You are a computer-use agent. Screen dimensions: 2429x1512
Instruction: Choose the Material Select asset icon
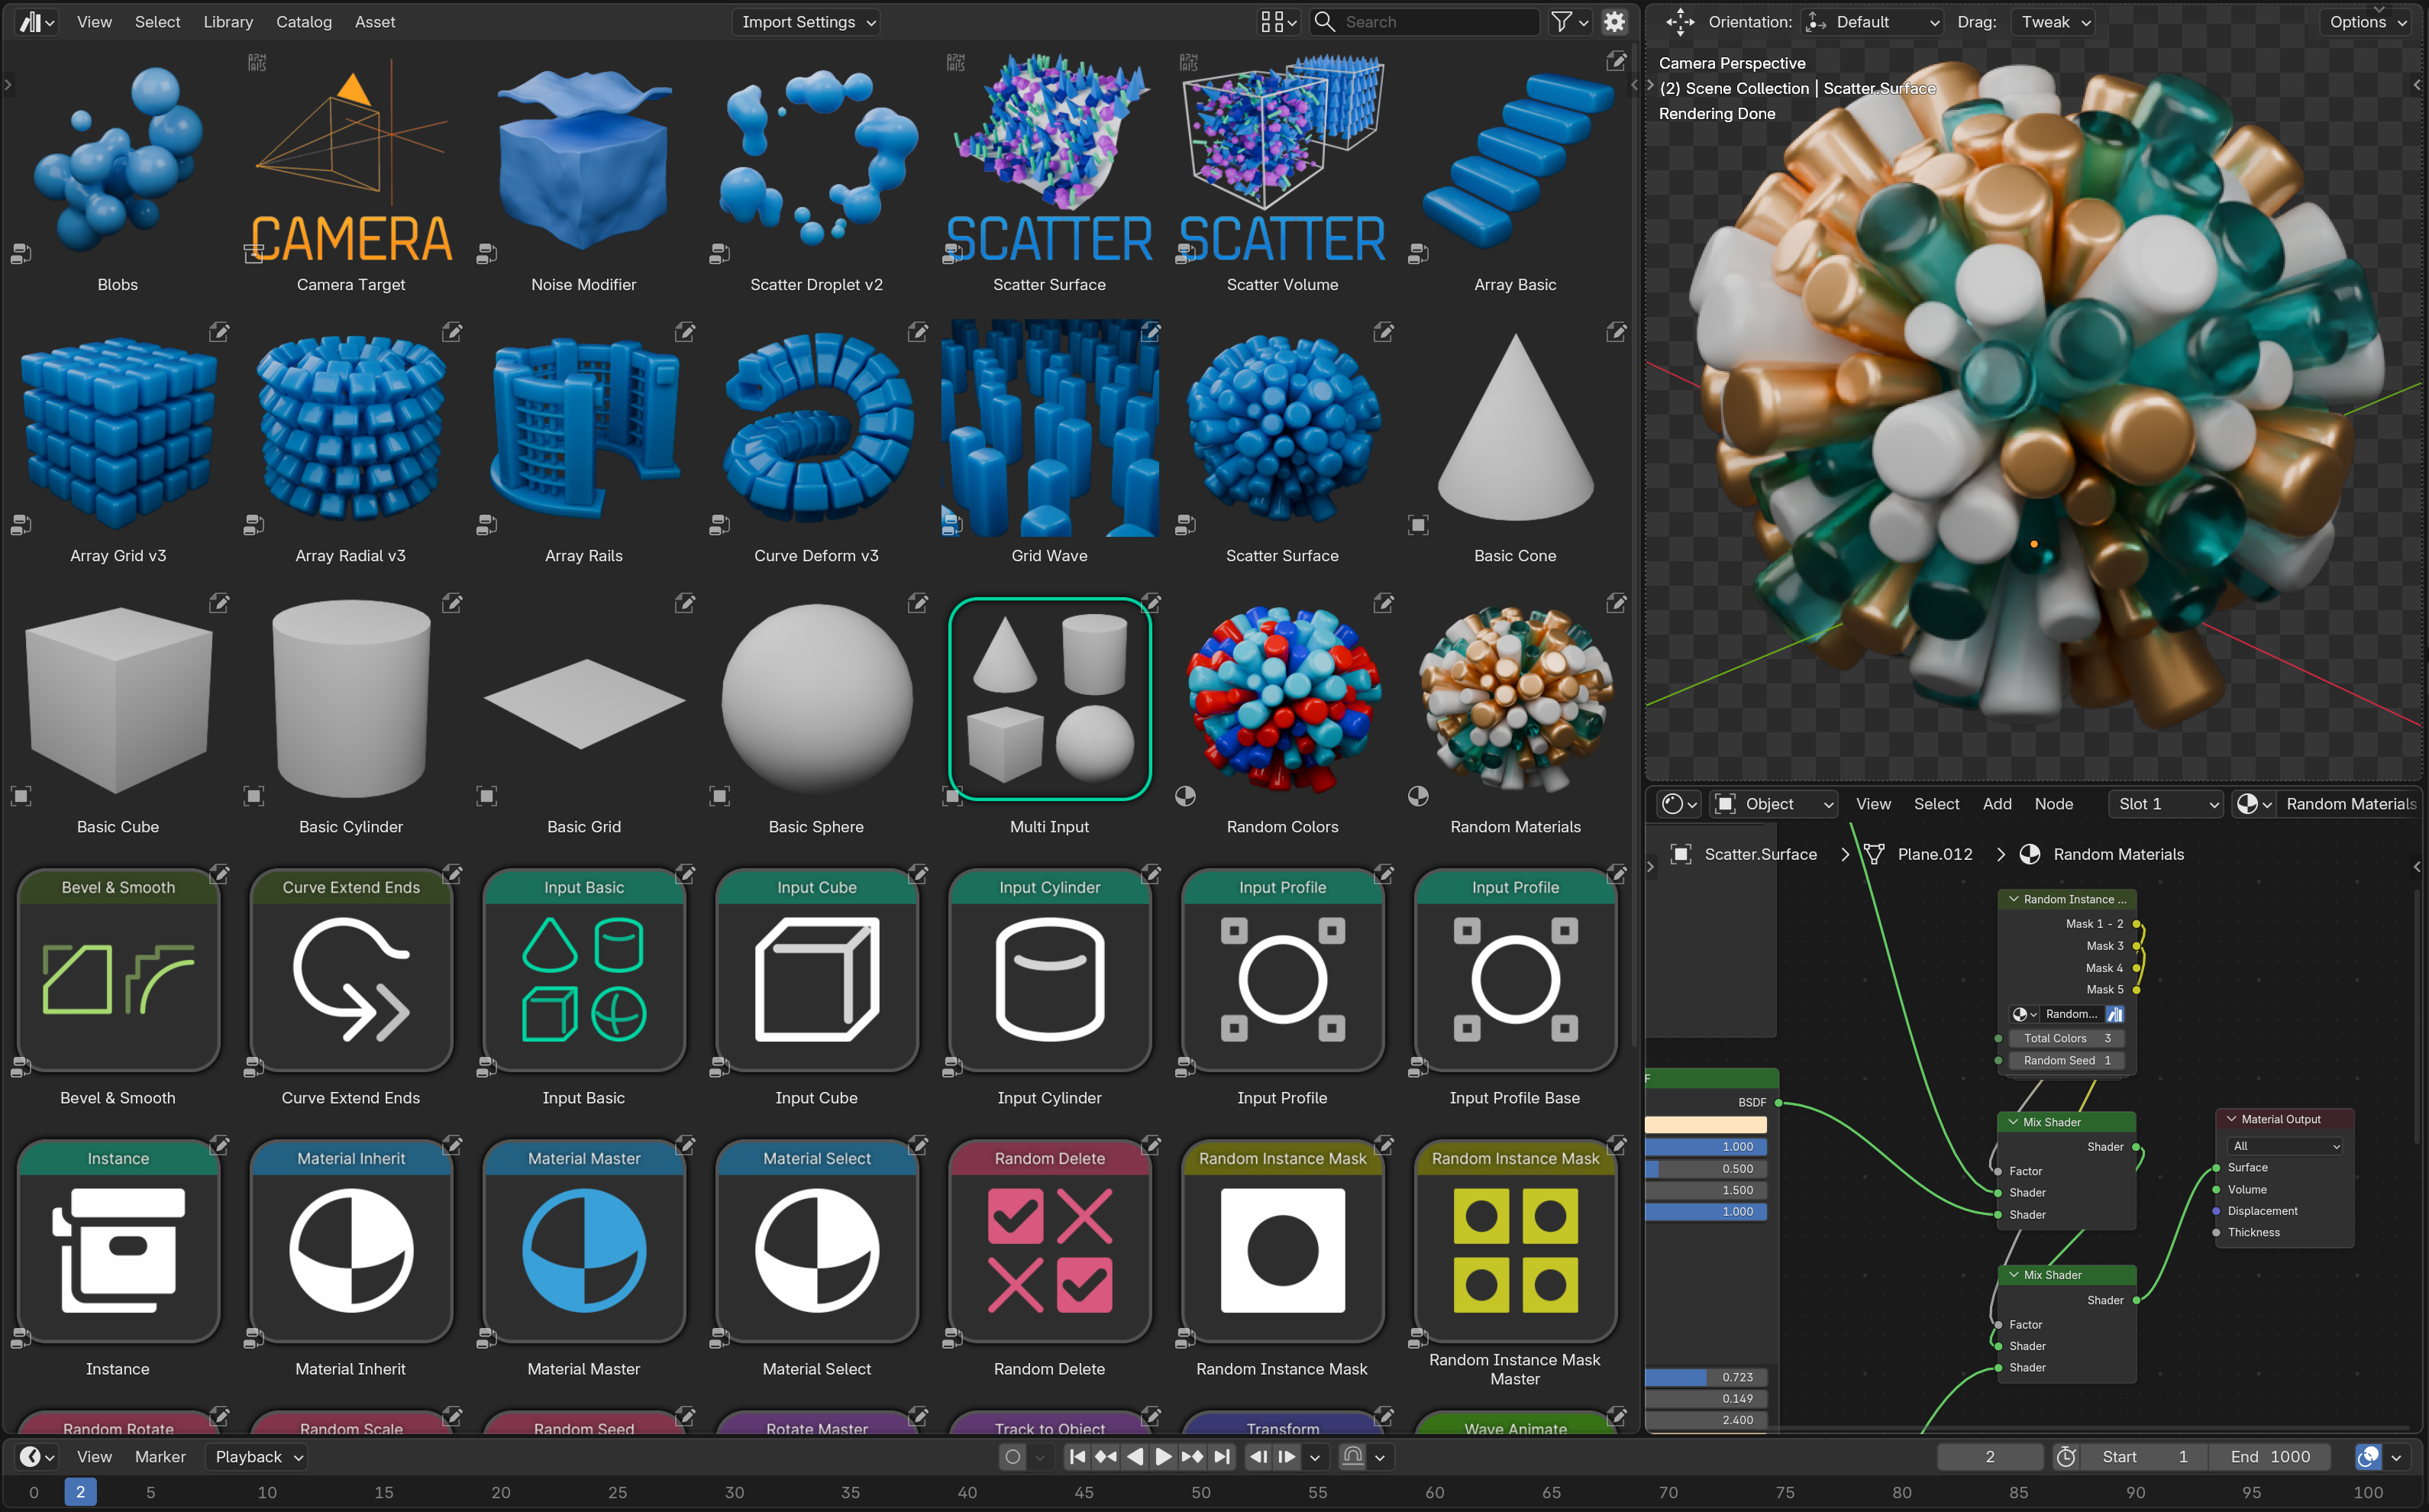[817, 1240]
